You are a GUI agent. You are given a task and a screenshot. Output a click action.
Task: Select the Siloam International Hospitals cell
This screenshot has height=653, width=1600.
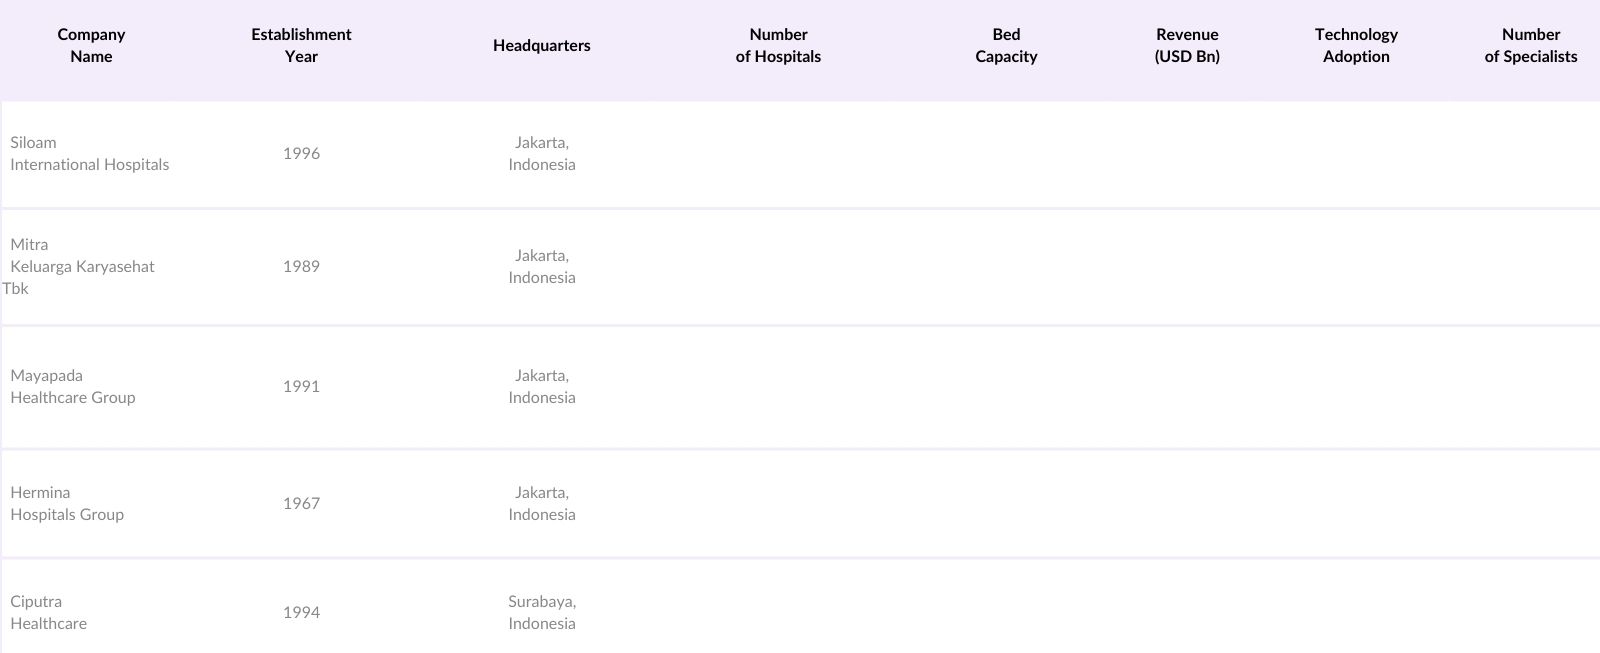pos(90,154)
